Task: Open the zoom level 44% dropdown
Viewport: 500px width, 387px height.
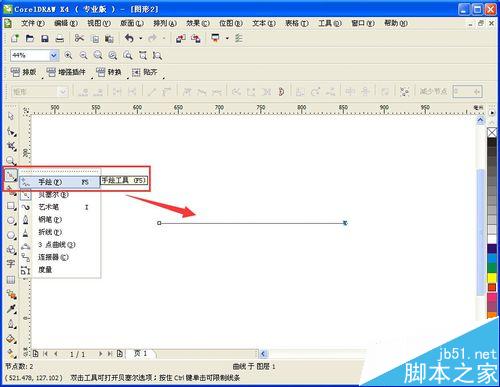Action: [x=54, y=56]
